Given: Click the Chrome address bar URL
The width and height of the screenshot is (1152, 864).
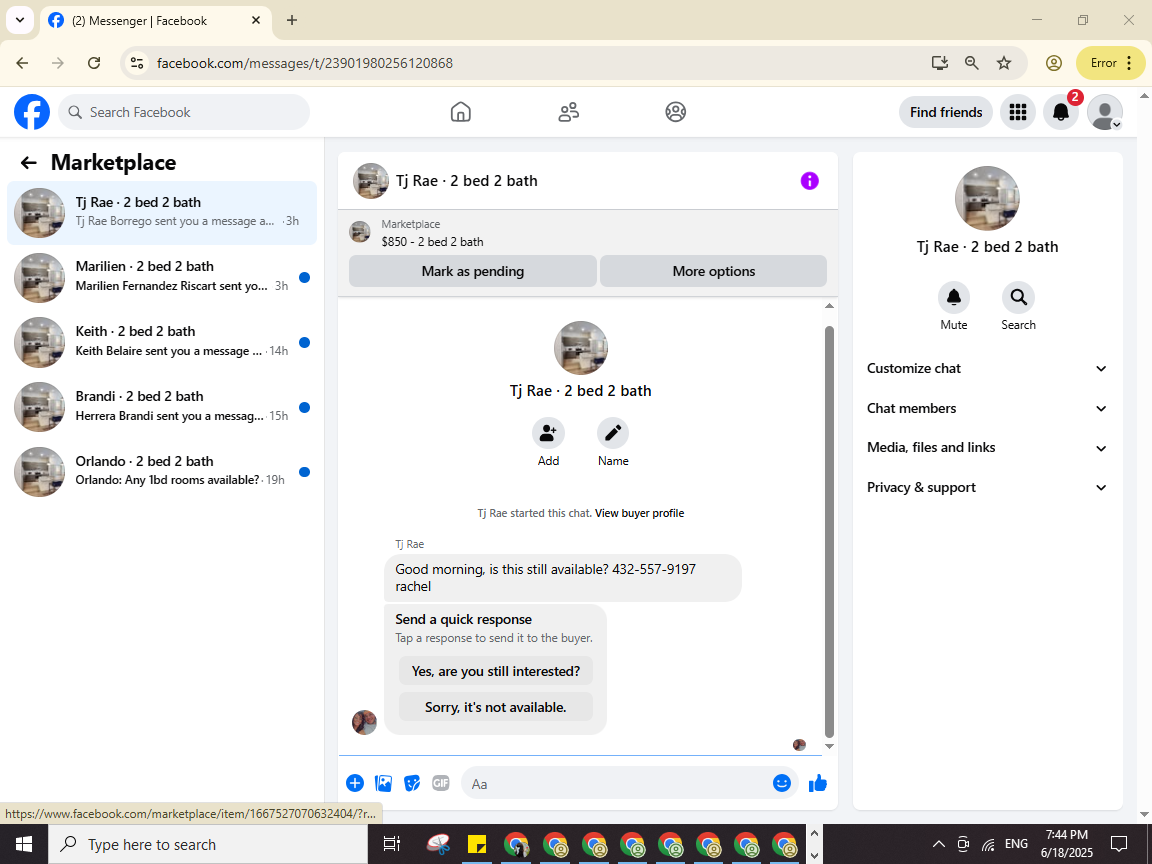Looking at the screenshot, I should (305, 63).
